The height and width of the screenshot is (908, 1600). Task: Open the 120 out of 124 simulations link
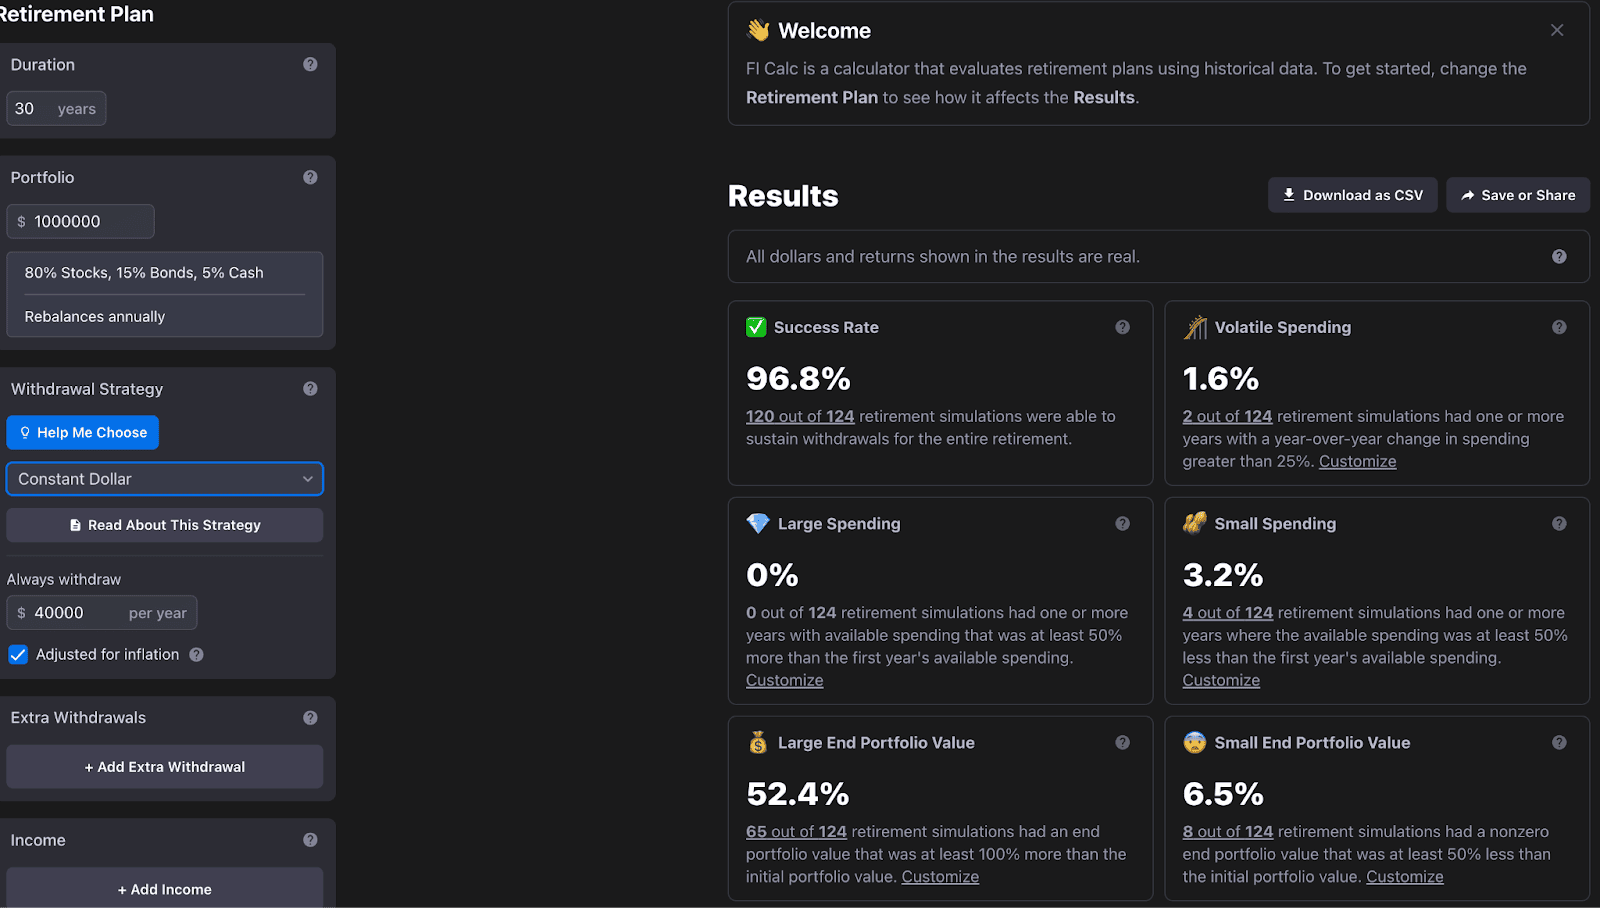click(x=800, y=416)
